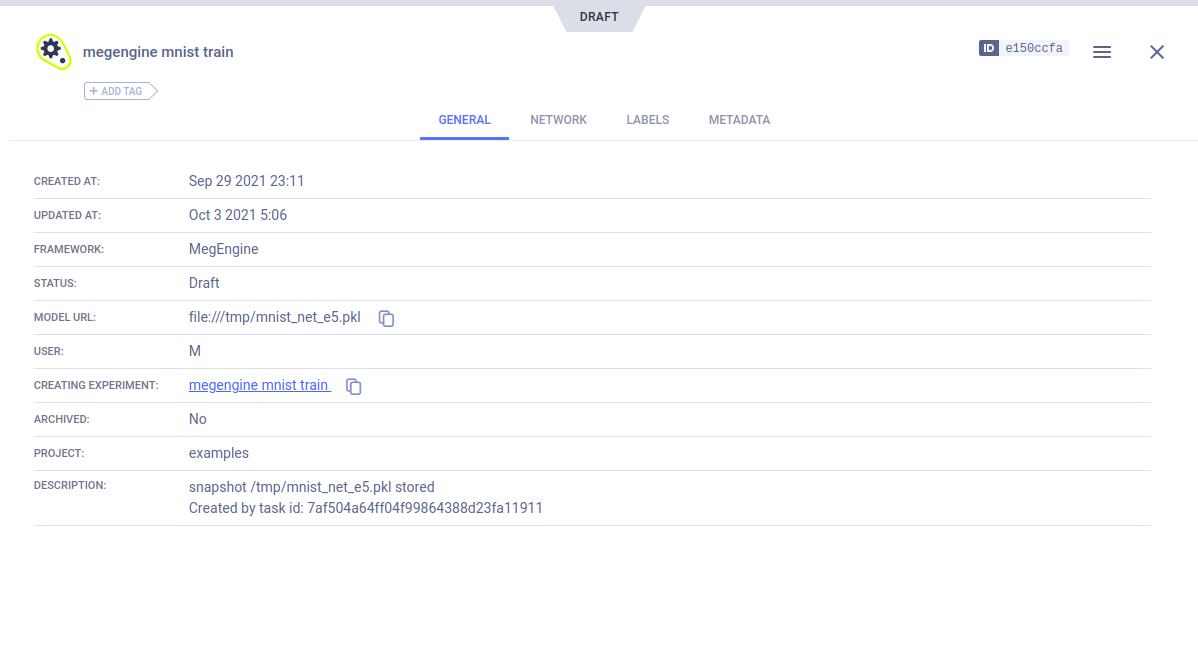Switch to the Network tab
This screenshot has height=660, width=1198.
point(558,120)
